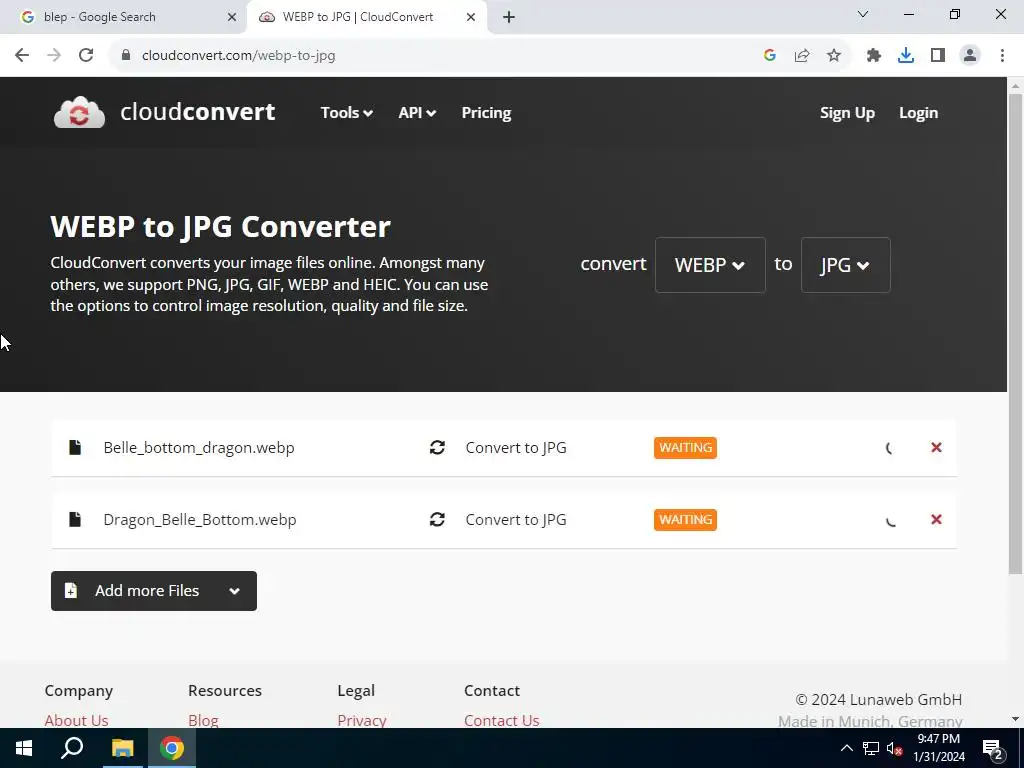Click Login in the header

point(918,112)
